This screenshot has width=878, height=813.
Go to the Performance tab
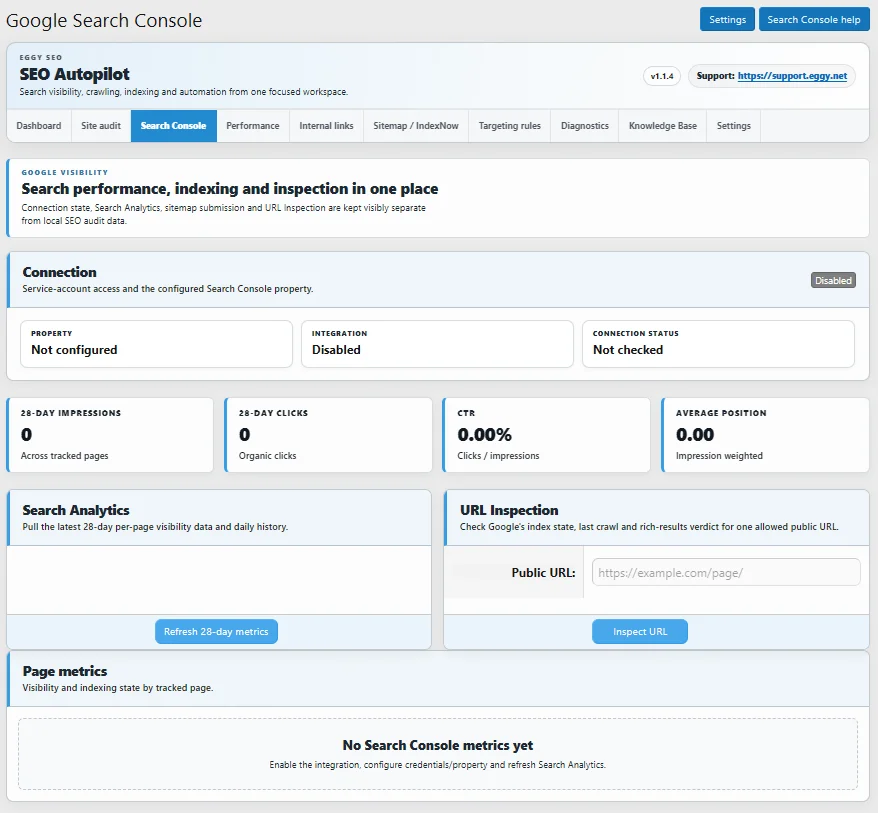[253, 126]
